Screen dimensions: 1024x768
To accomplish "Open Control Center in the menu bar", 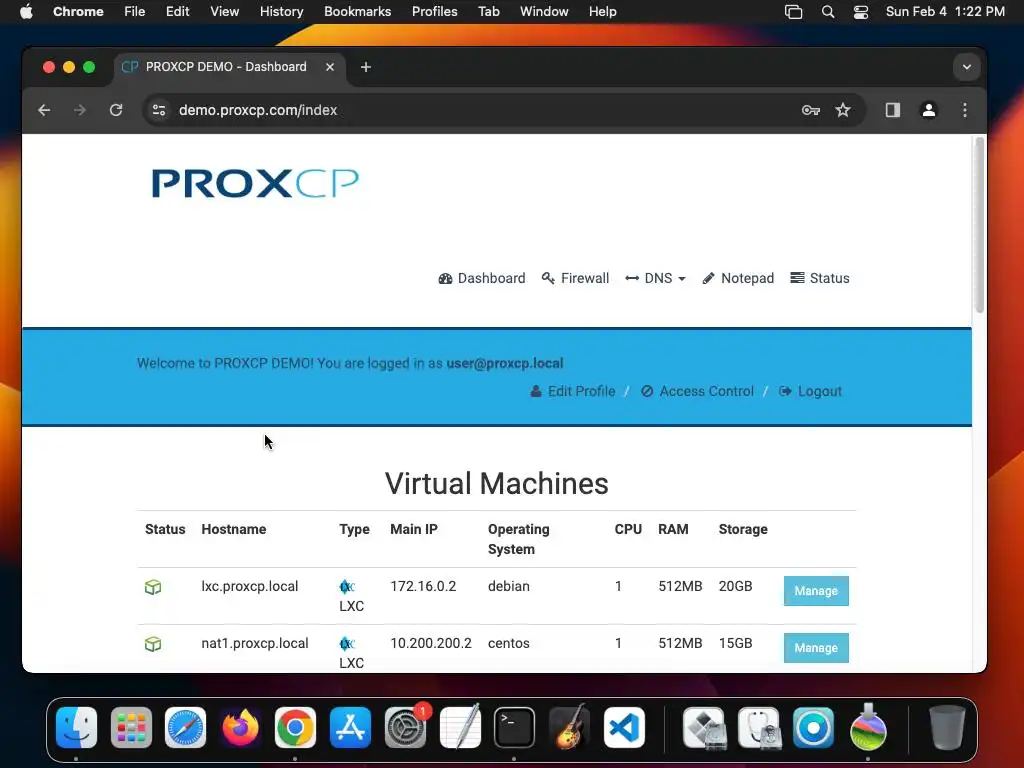I will pyautogui.click(x=861, y=12).
